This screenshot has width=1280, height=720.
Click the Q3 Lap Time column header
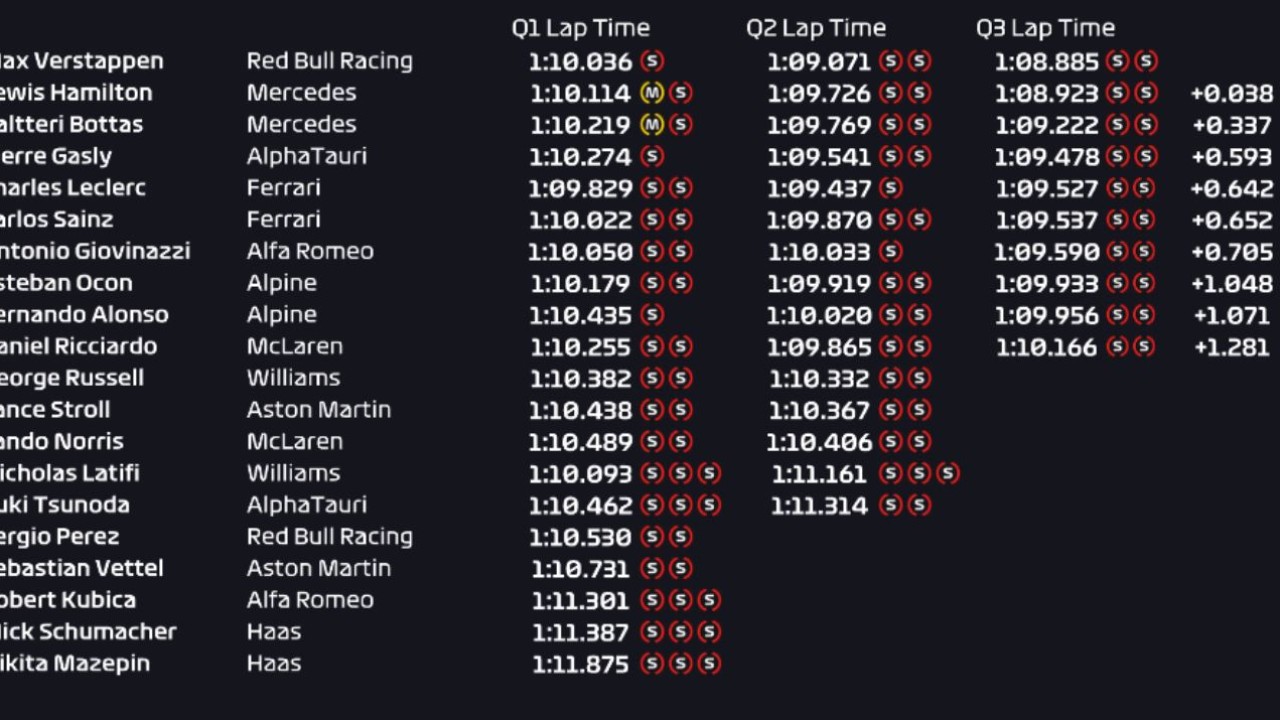coord(1045,28)
